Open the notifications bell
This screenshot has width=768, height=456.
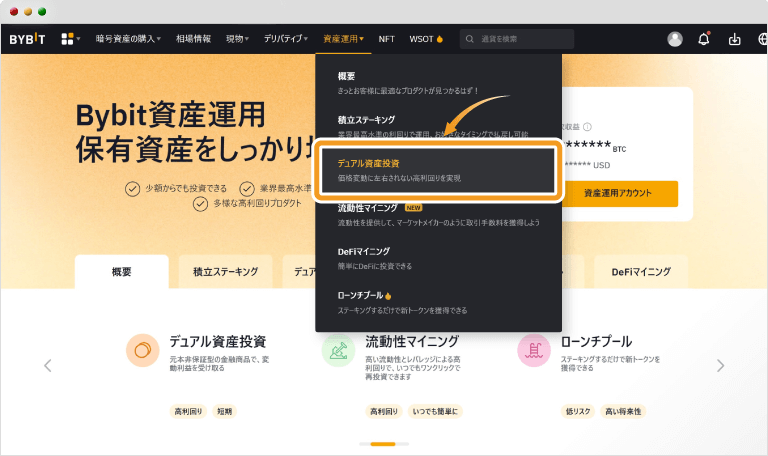point(704,39)
